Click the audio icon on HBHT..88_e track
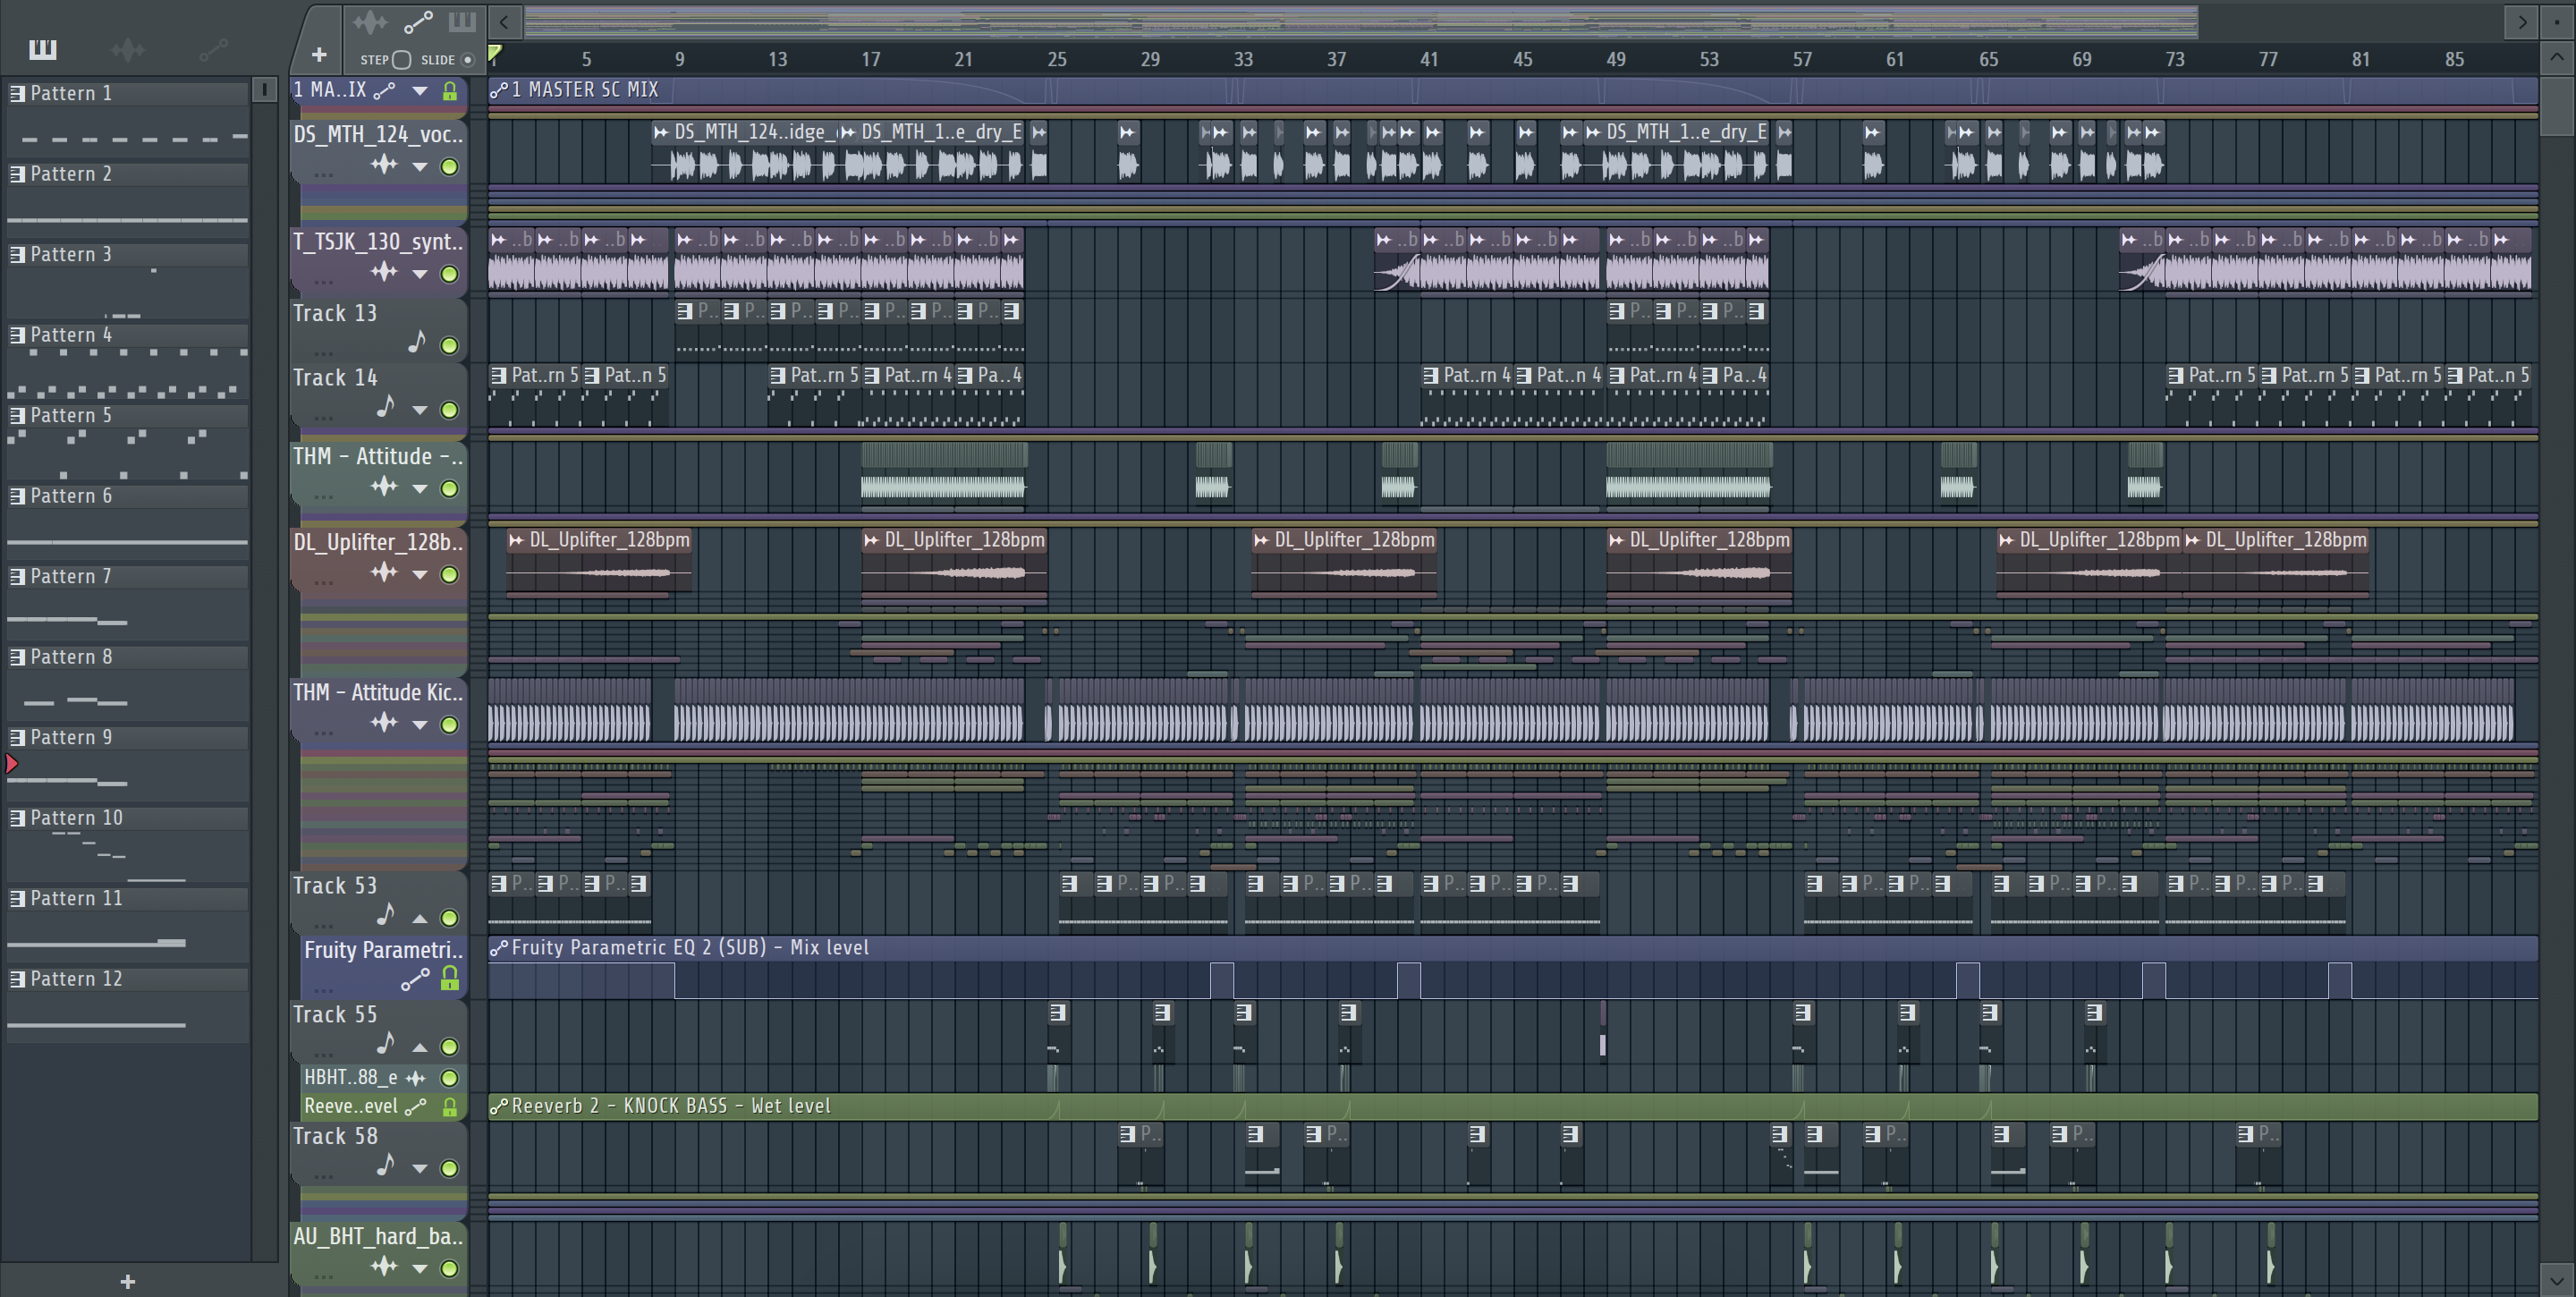 416,1078
